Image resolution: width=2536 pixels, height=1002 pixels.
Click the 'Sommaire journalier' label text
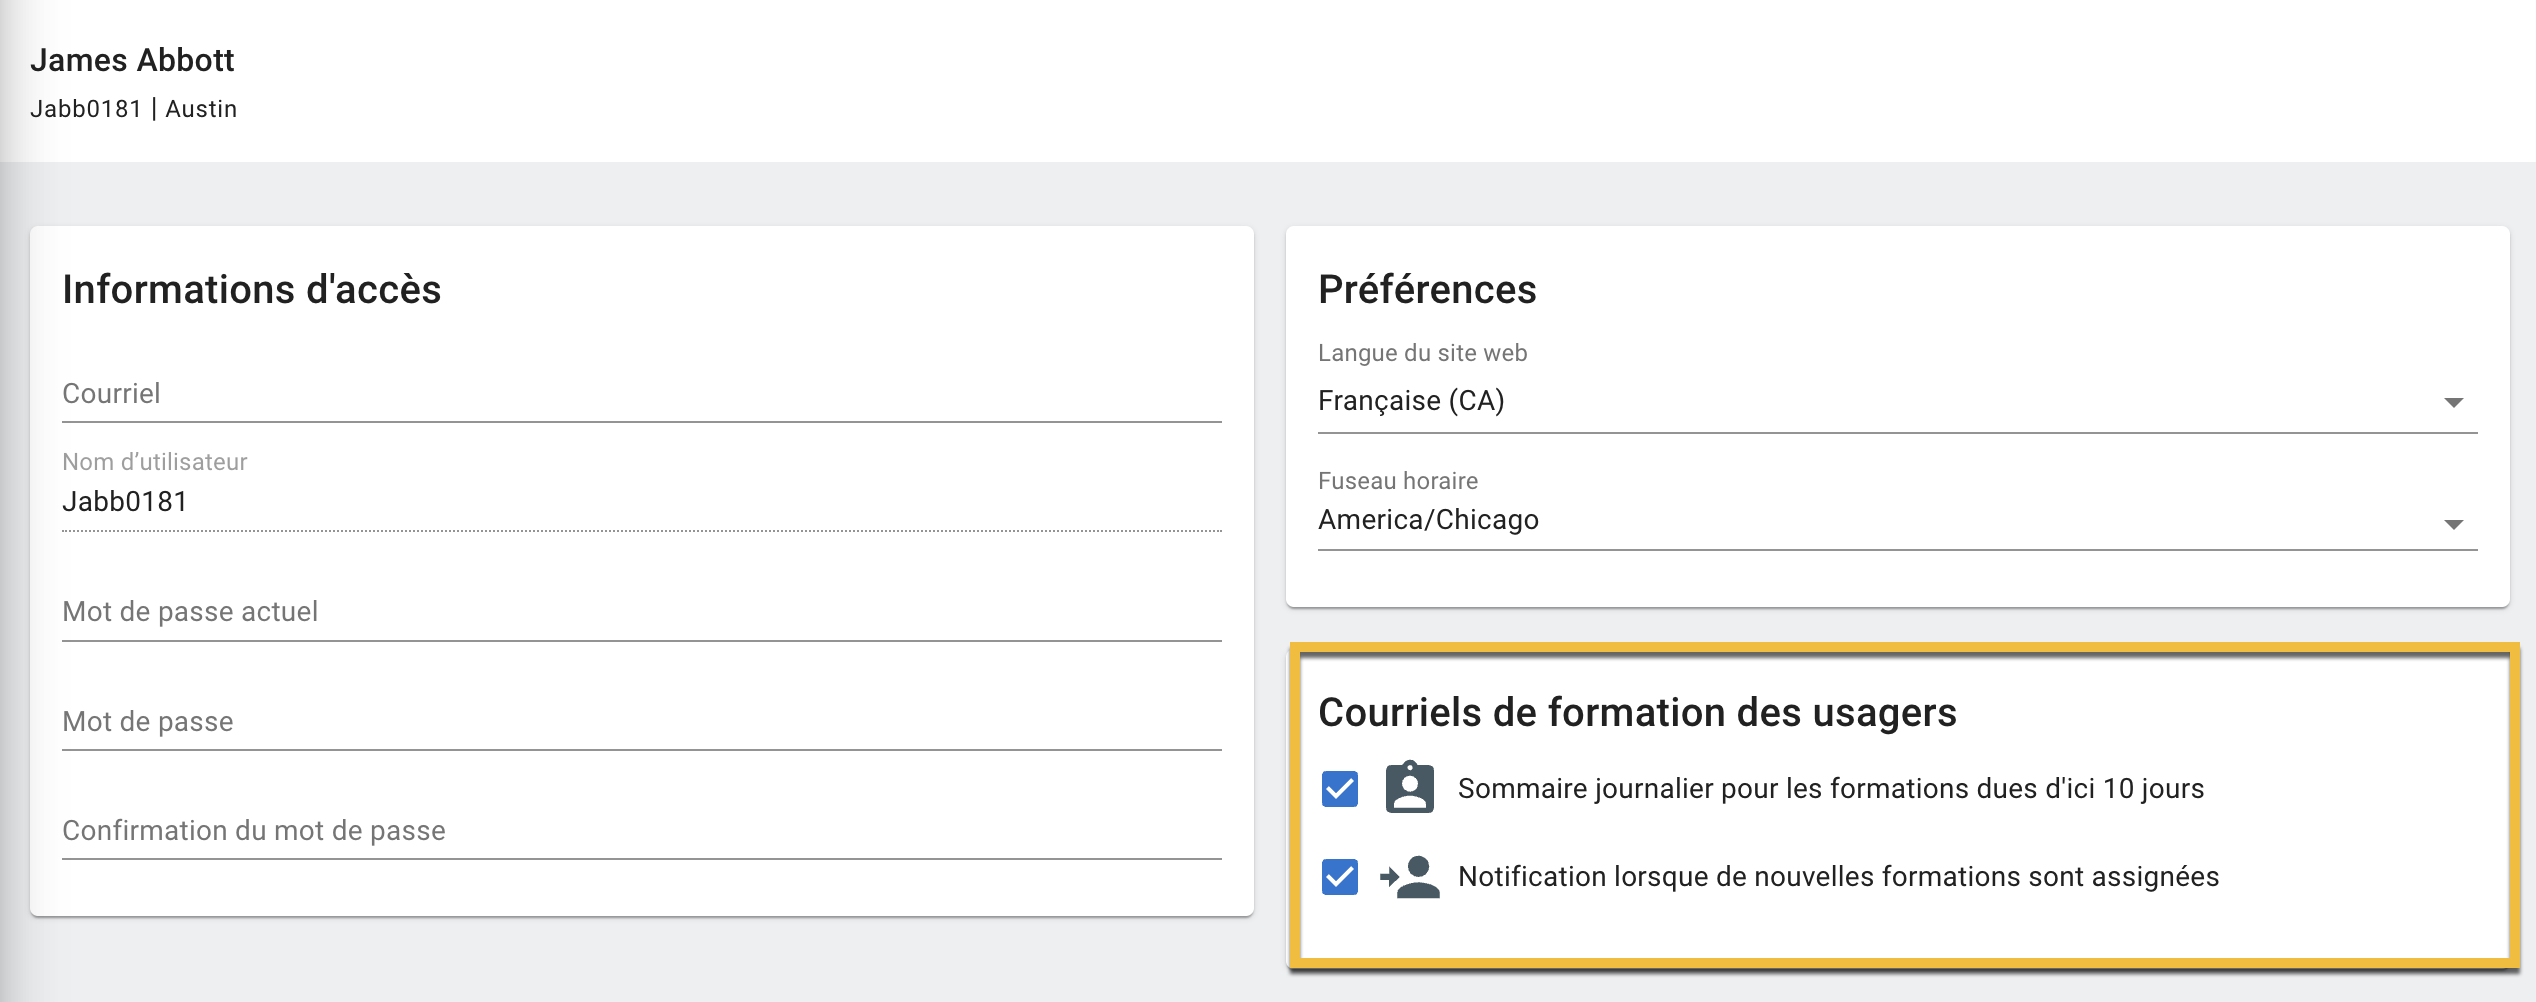(x=1830, y=789)
